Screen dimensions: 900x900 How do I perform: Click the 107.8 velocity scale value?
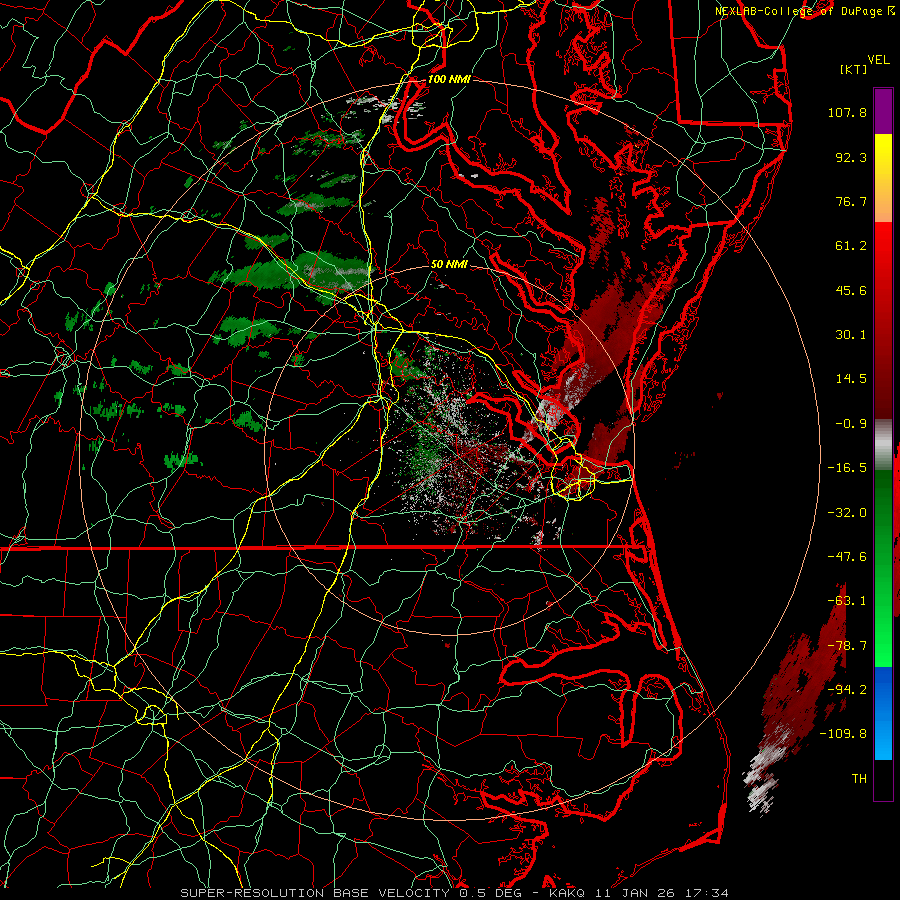847,112
